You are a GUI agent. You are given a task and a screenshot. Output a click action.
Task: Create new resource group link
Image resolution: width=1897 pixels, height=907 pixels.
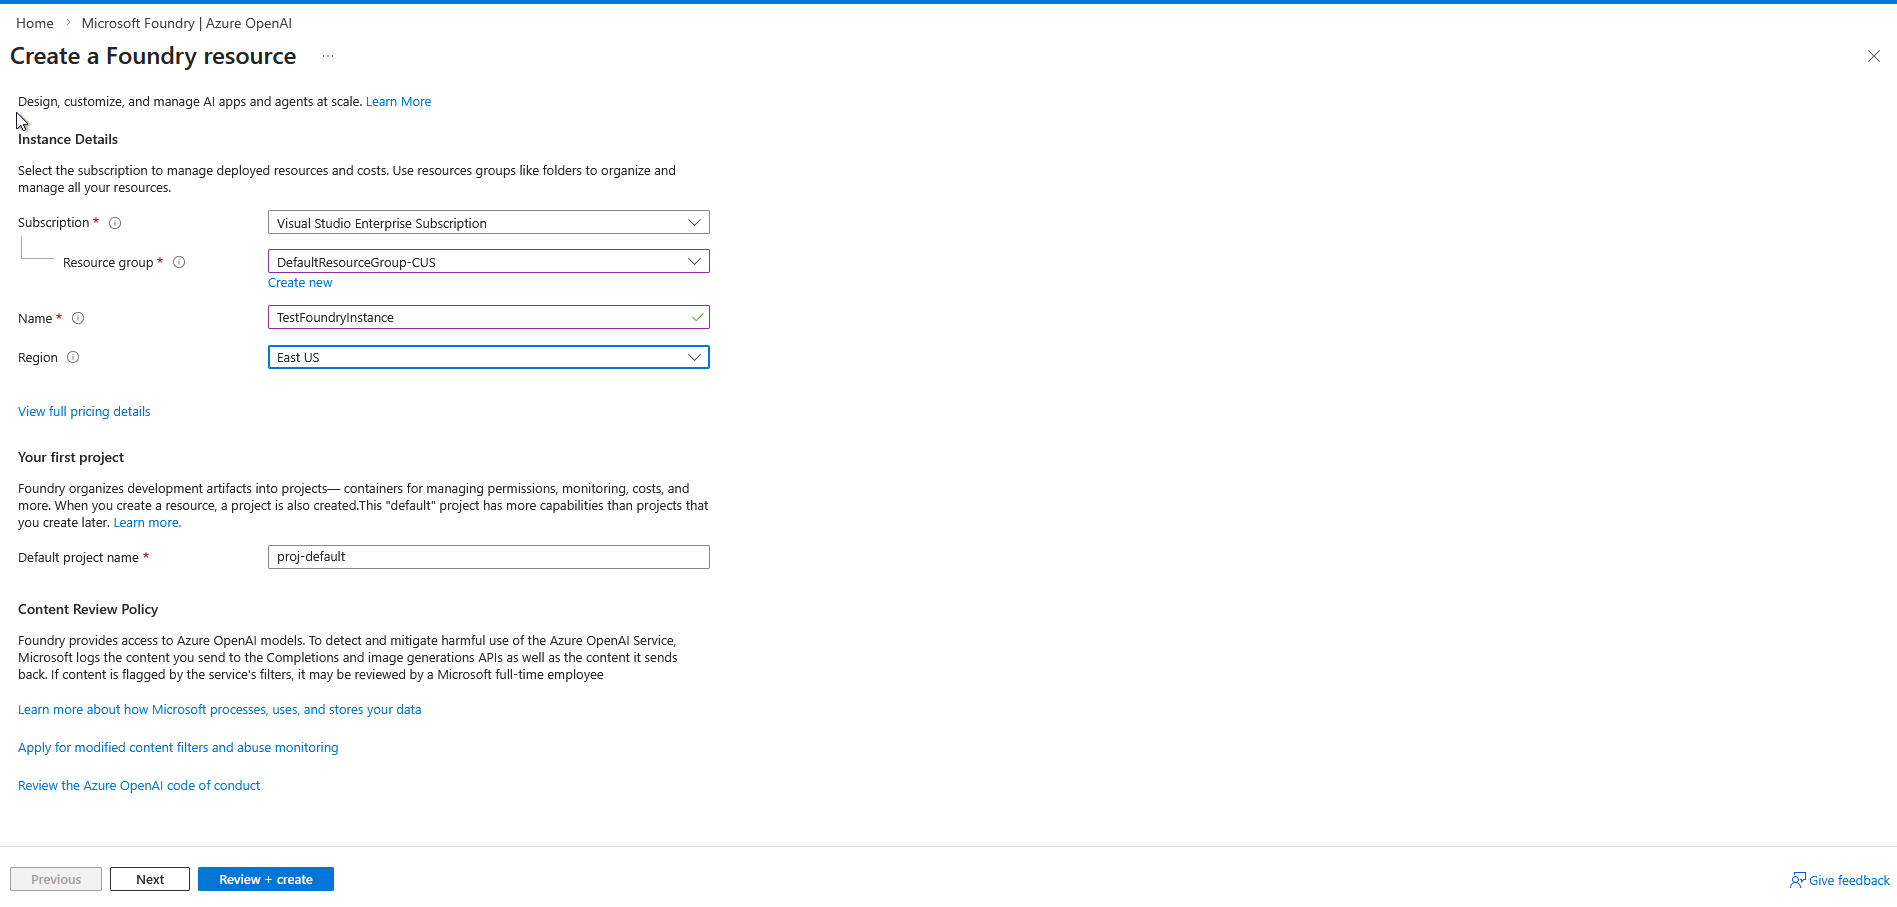point(300,283)
